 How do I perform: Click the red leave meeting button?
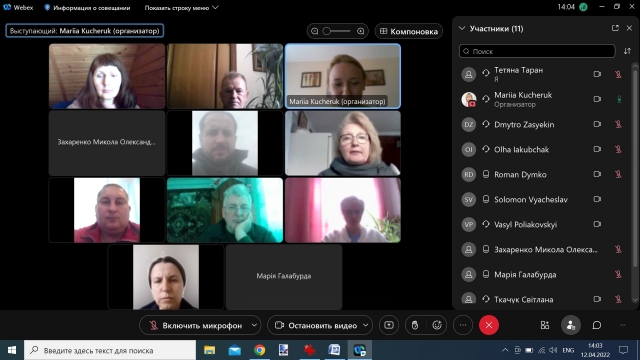[489, 325]
